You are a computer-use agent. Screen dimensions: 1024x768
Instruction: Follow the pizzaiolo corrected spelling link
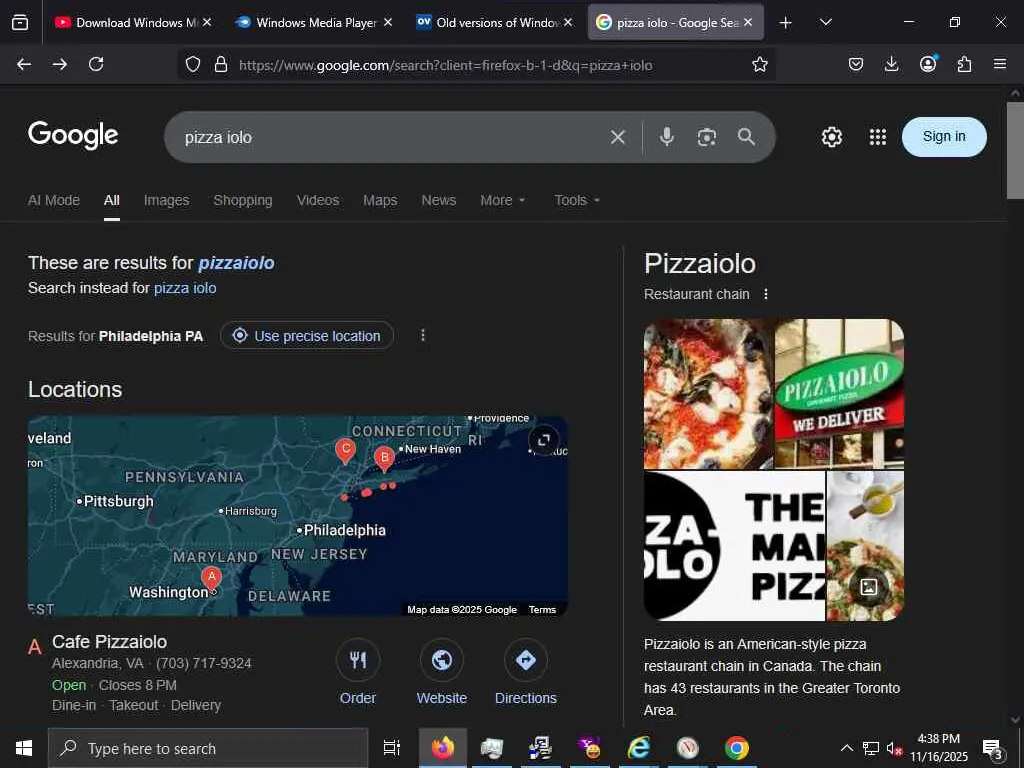(x=236, y=263)
